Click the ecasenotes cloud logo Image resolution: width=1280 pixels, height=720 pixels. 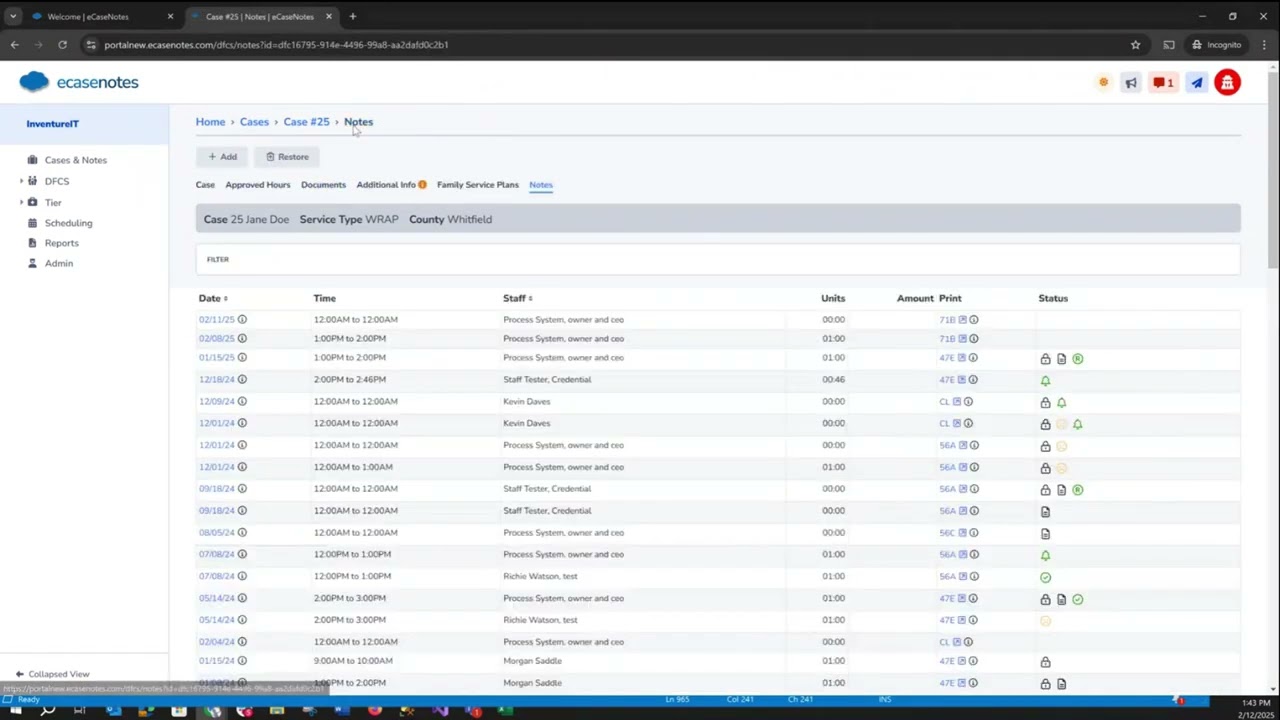coord(78,82)
